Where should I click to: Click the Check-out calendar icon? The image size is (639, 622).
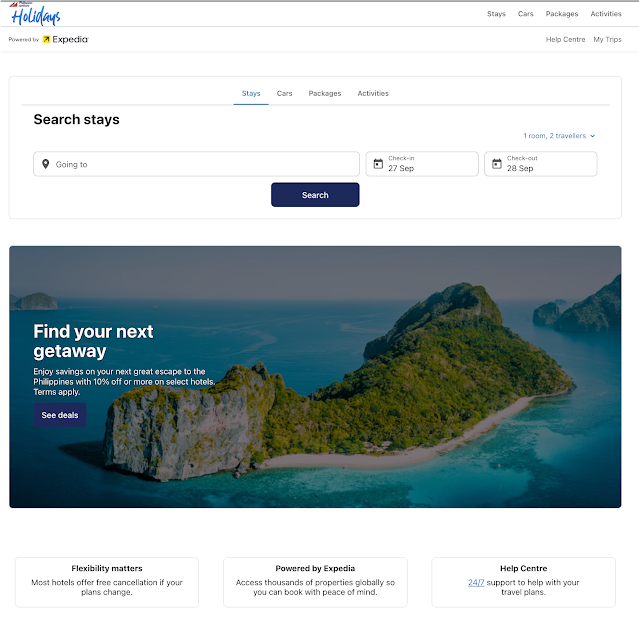tap(497, 164)
